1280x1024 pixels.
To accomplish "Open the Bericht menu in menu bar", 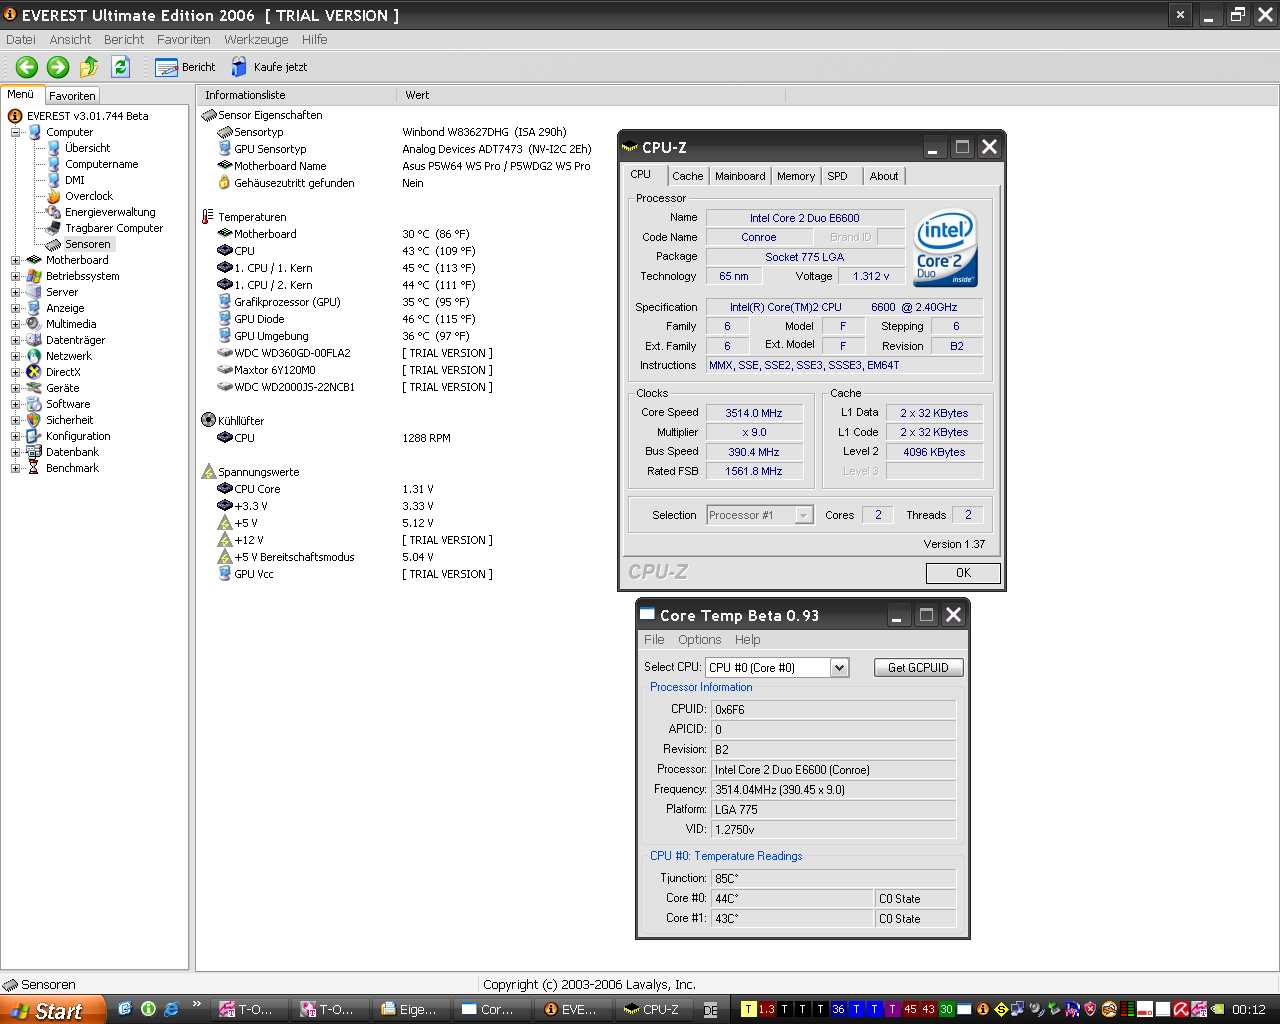I will point(124,40).
